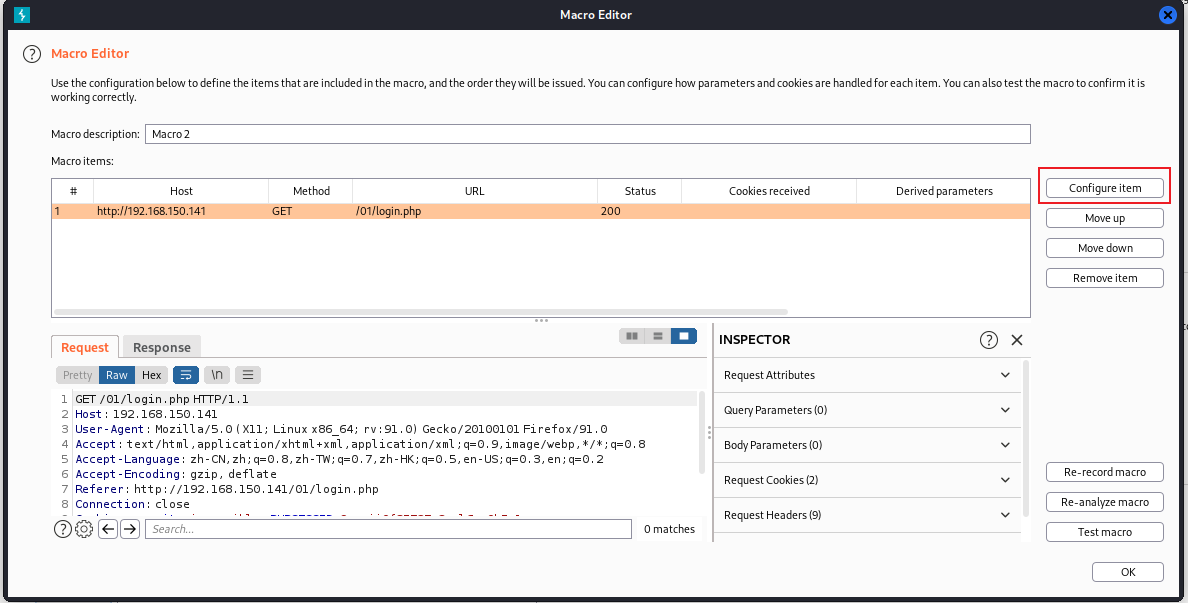Image resolution: width=1188 pixels, height=603 pixels.
Task: Click the Inspector help question mark
Action: (x=988, y=340)
